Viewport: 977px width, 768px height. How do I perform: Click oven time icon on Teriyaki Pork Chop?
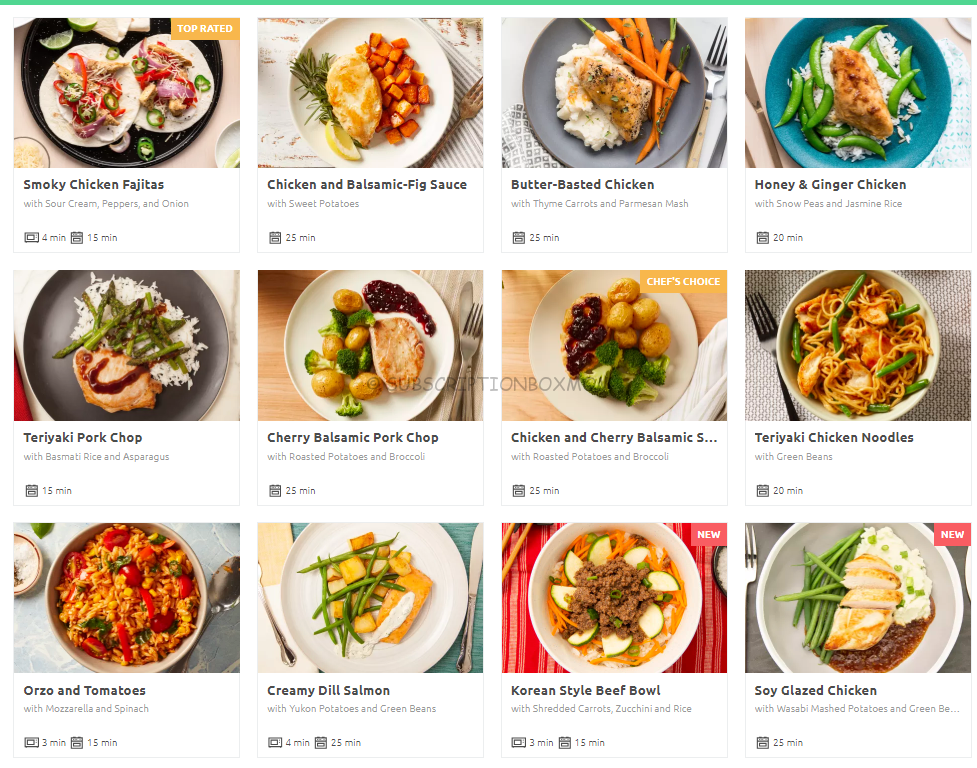coord(32,491)
